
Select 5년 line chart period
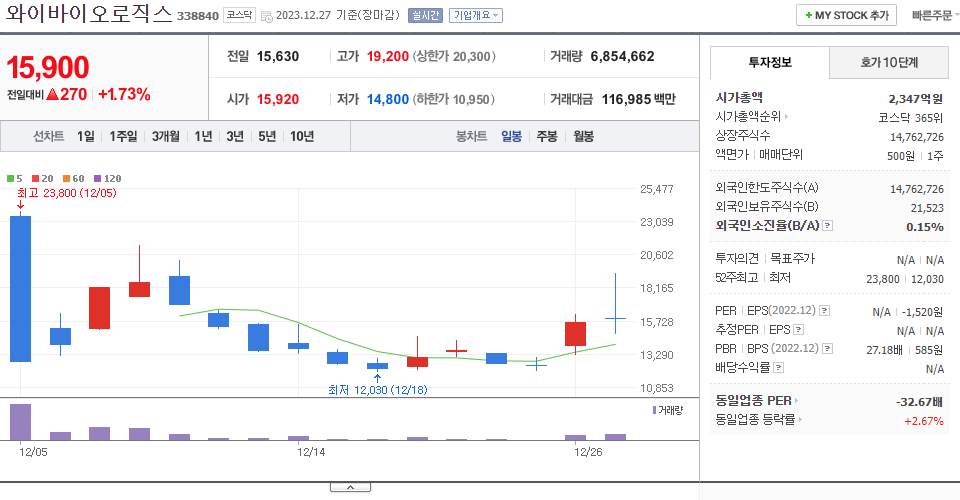[267, 136]
